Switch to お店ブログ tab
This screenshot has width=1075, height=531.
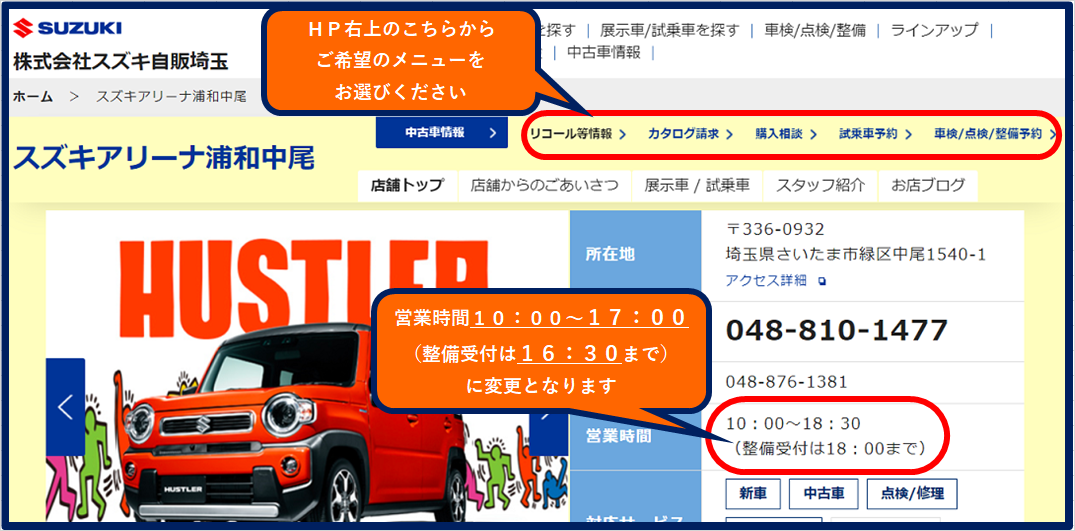pos(928,186)
